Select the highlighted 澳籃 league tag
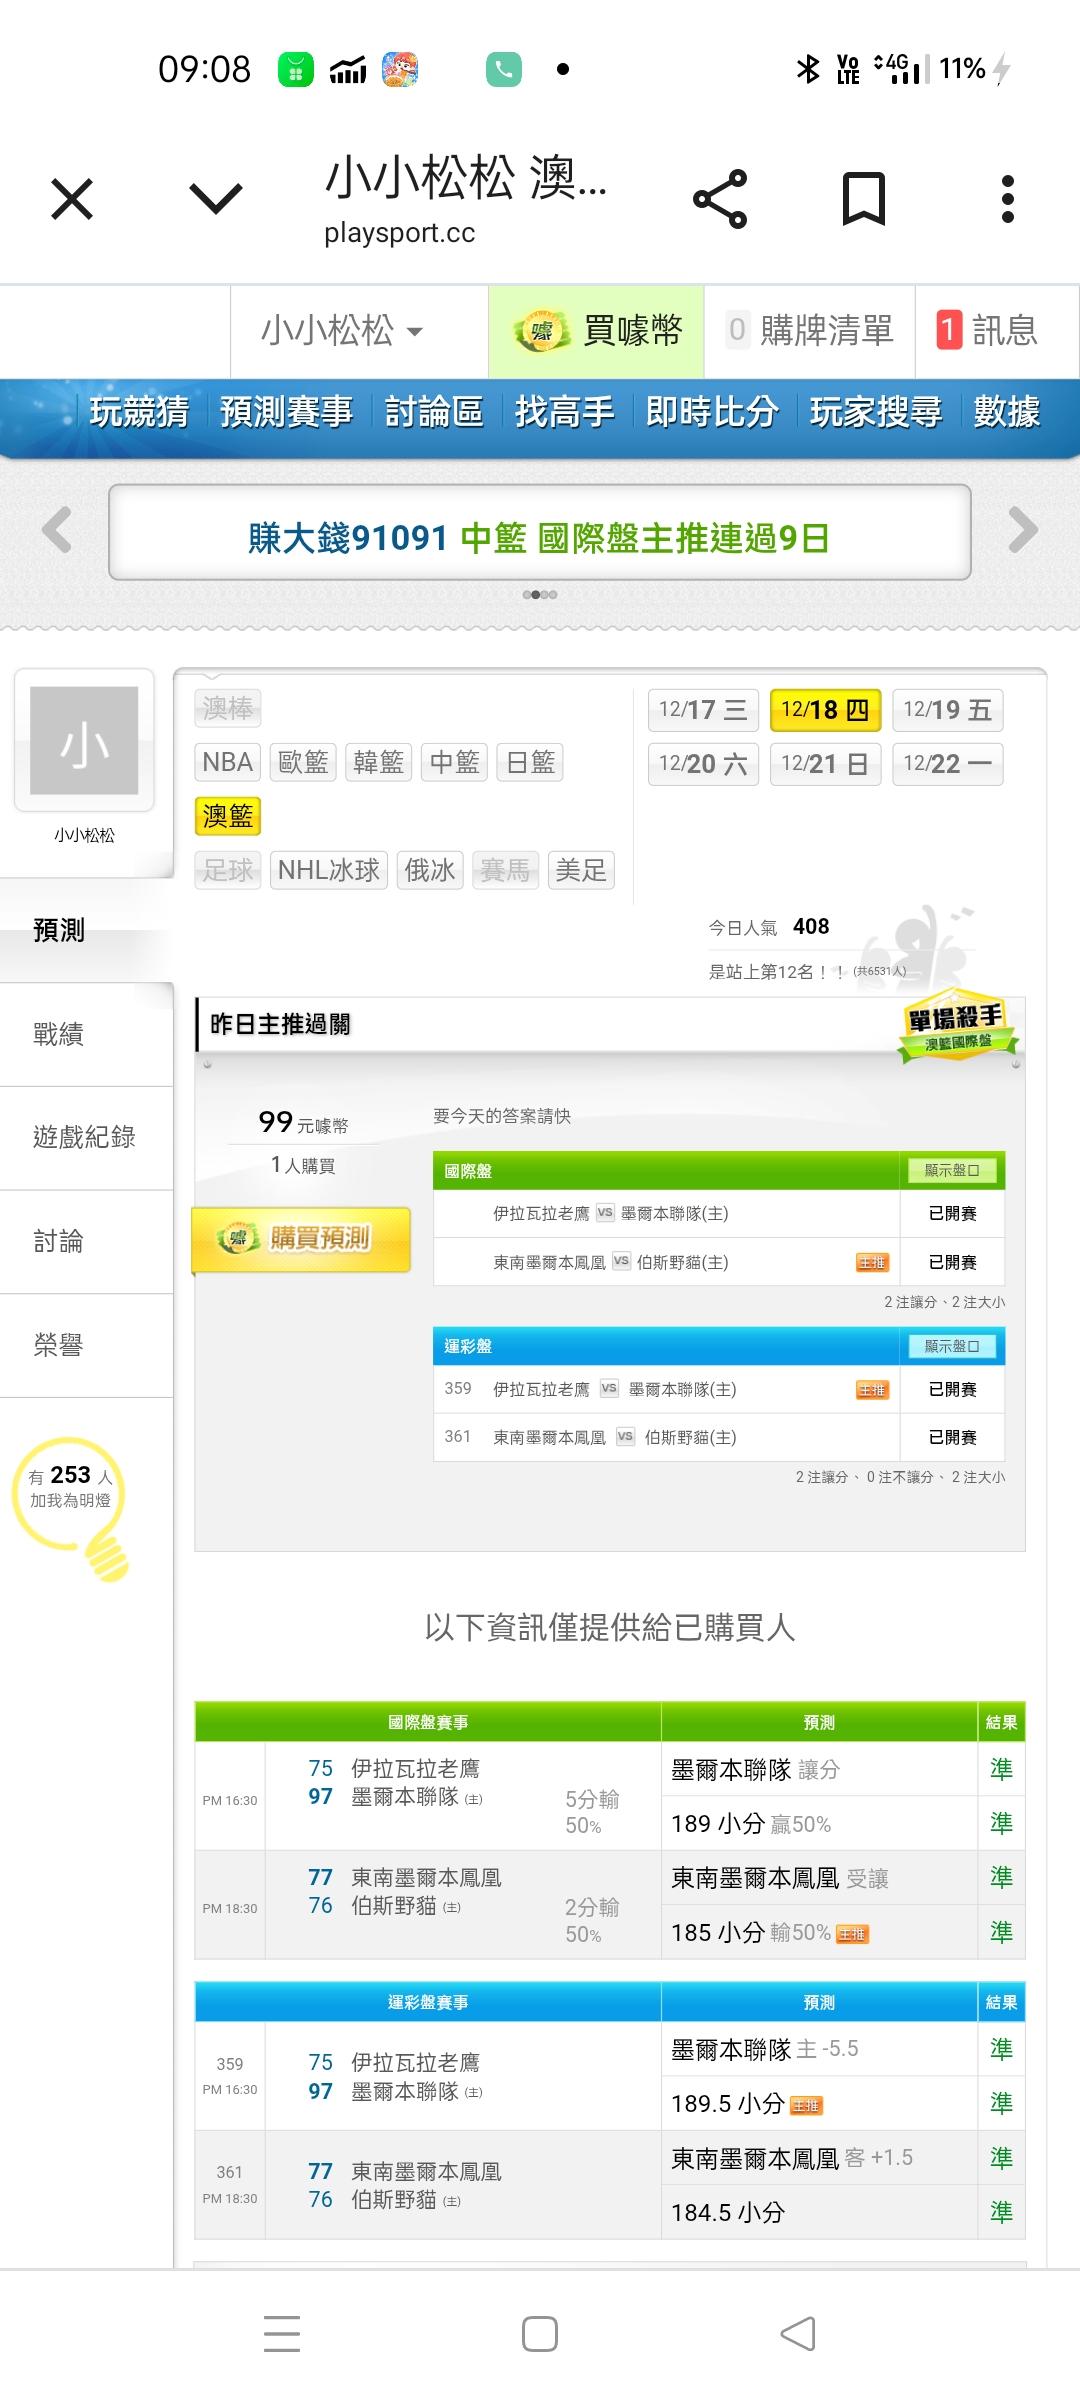Screen dimensions: 1080x2400 (227, 816)
